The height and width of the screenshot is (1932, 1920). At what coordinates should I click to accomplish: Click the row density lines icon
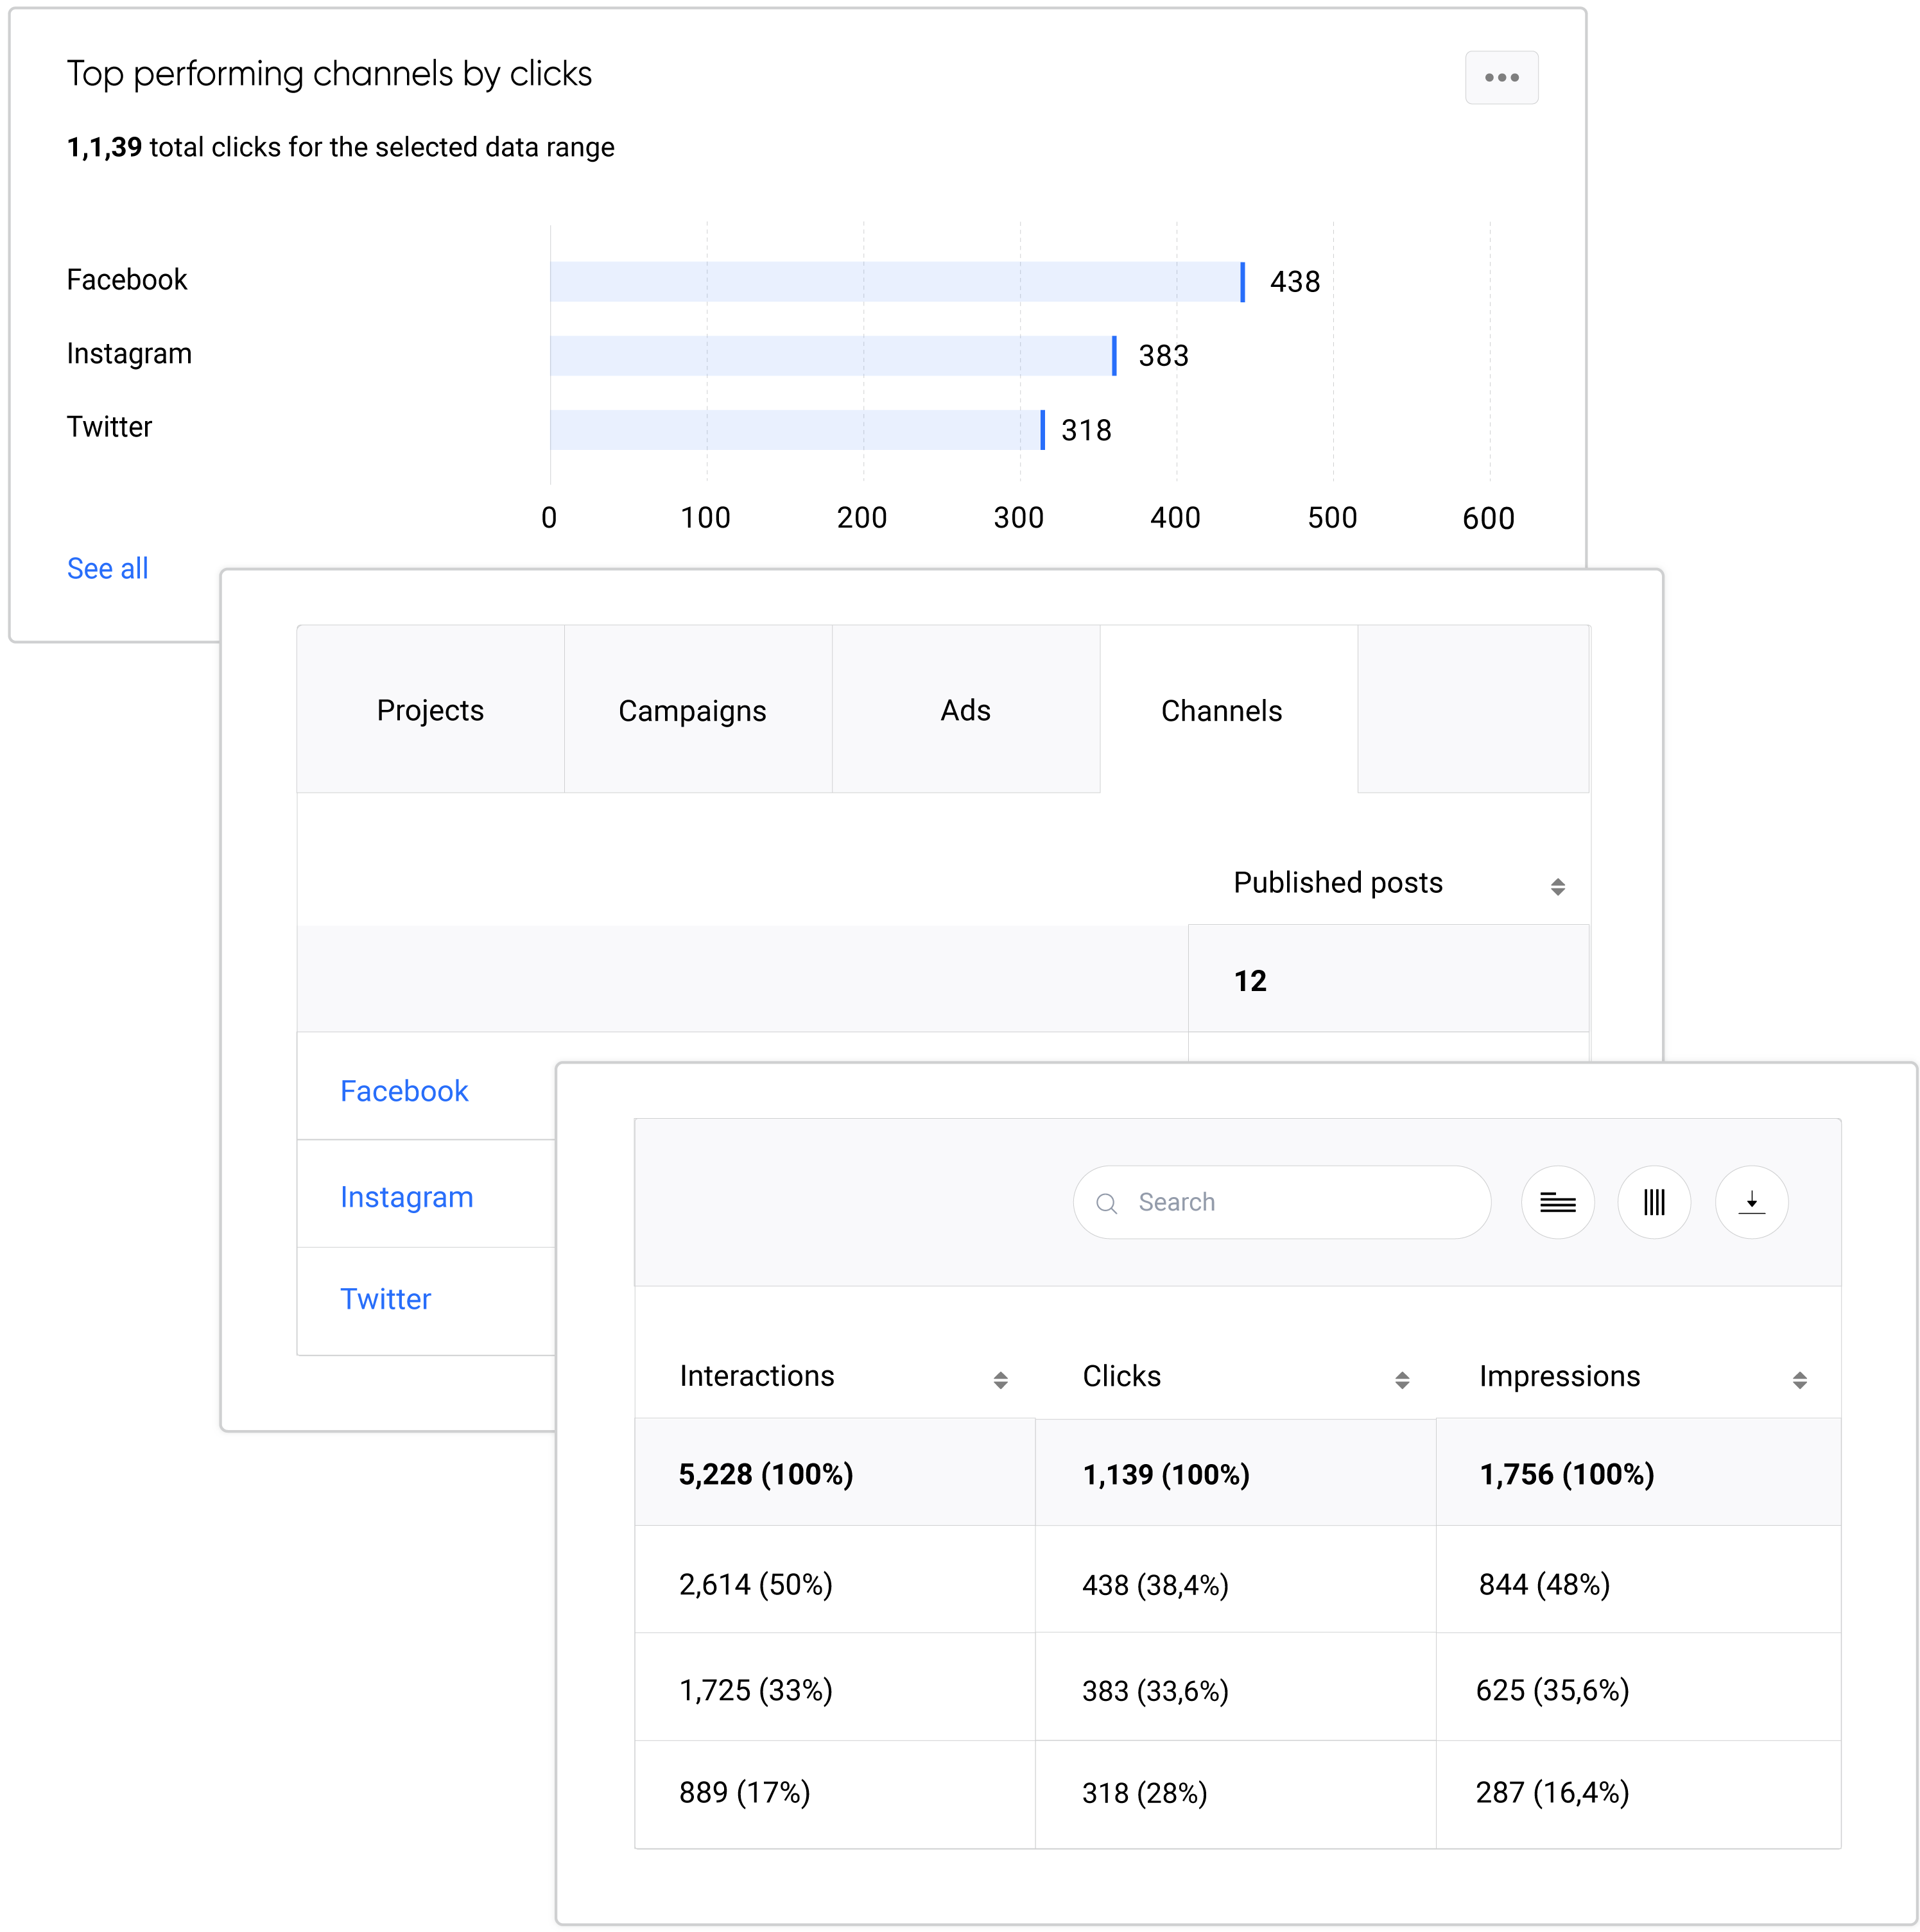1557,1202
